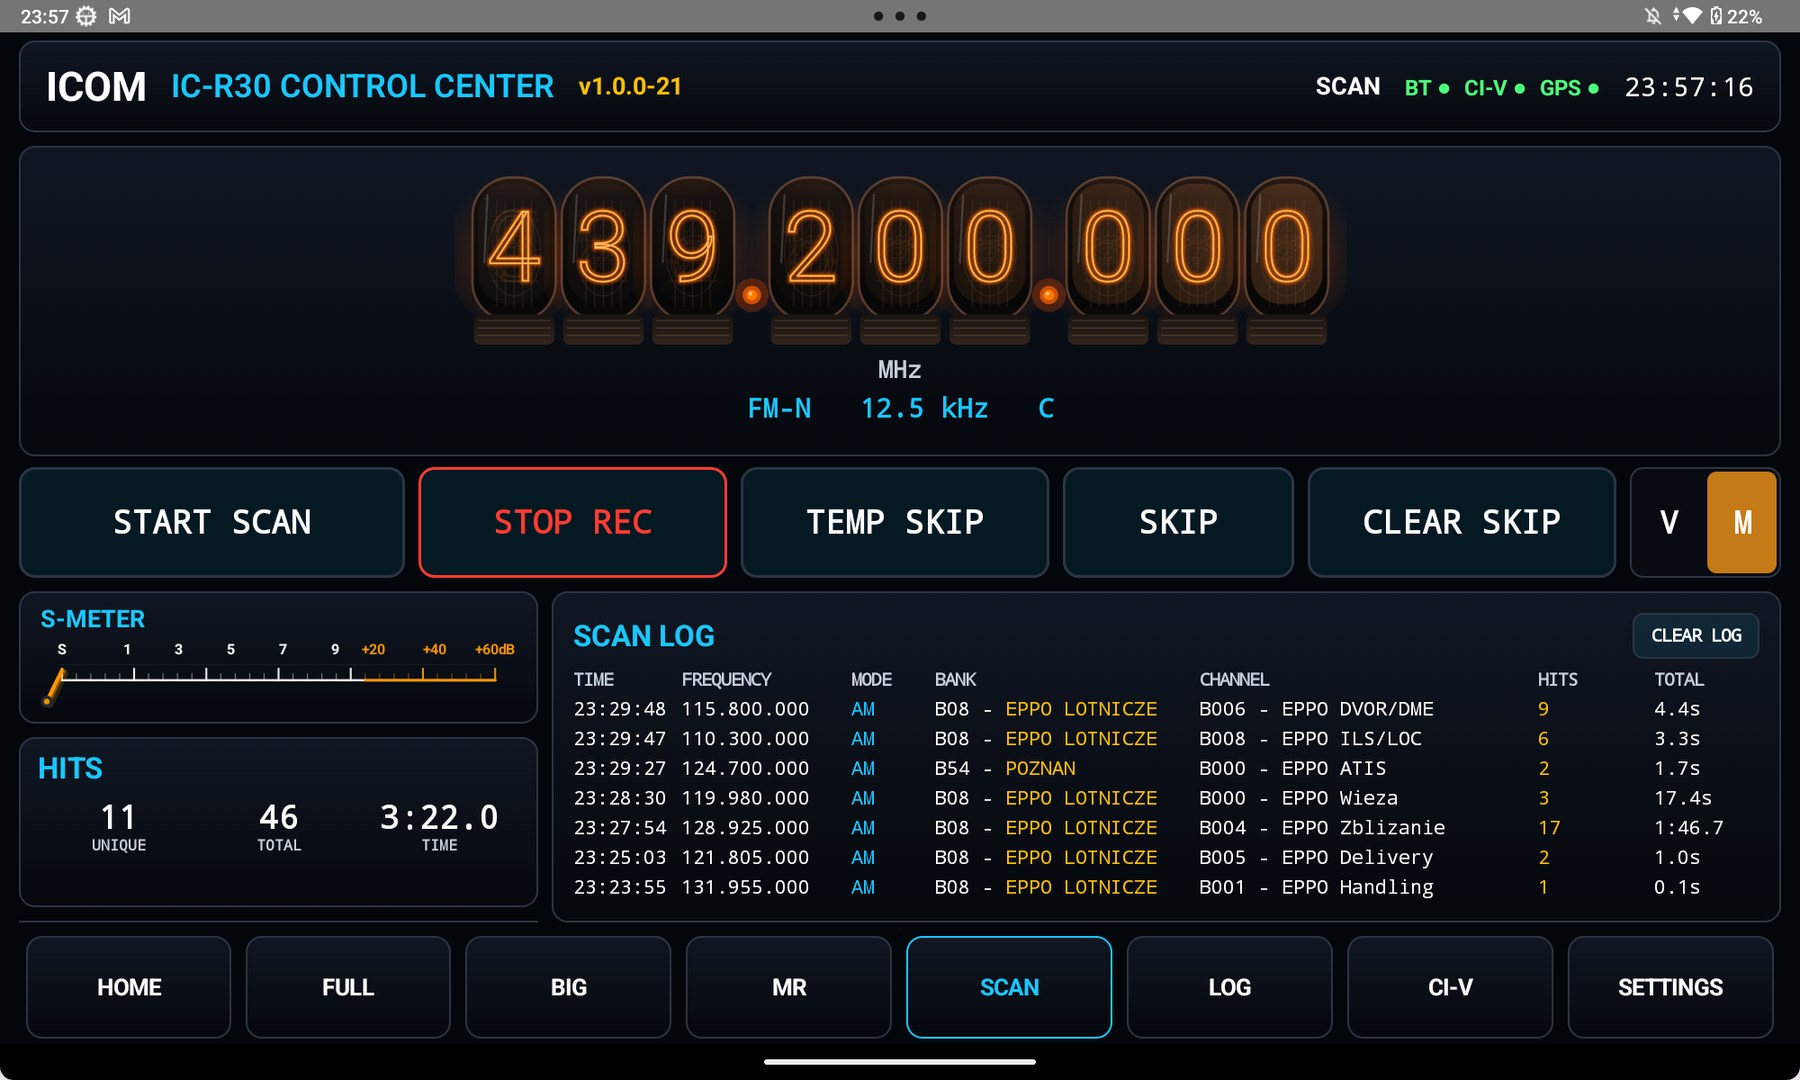The height and width of the screenshot is (1080, 1800).
Task: Tap the C indicator next to step
Action: coord(1046,408)
